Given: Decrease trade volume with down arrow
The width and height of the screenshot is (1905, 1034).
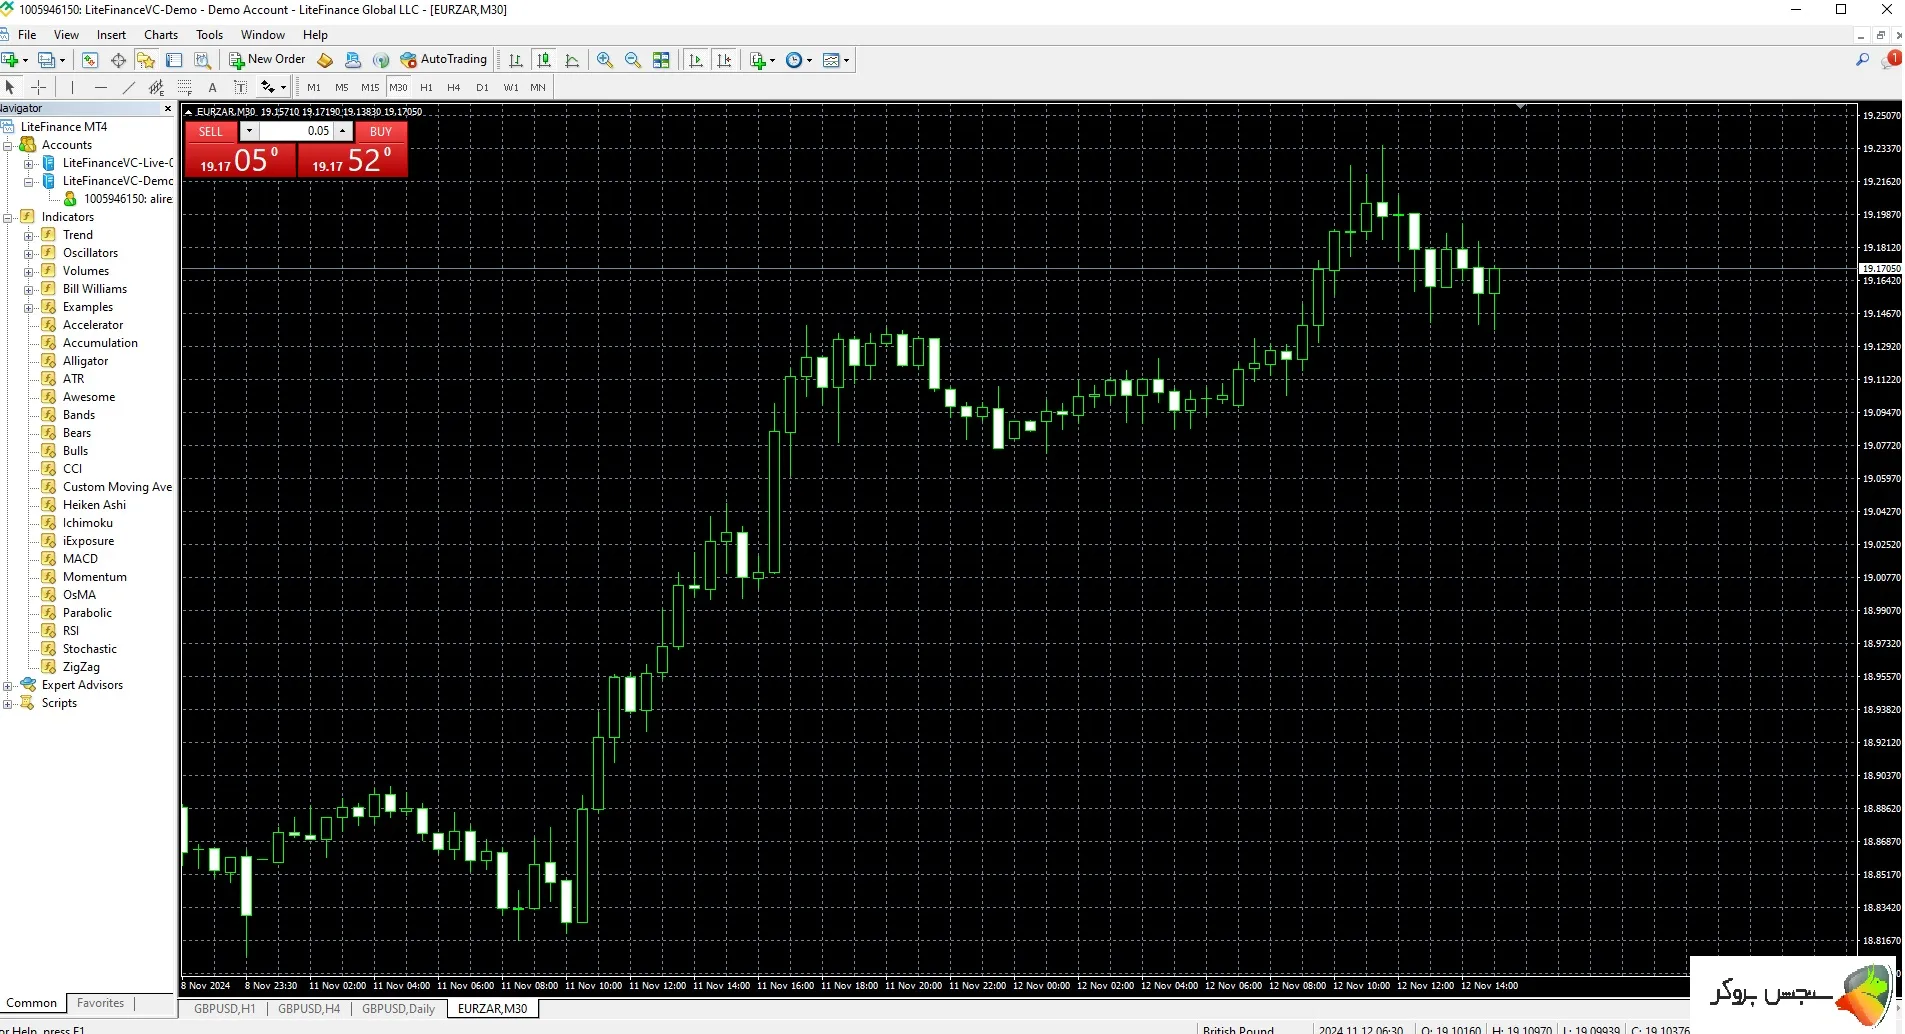Looking at the screenshot, I should (249, 132).
